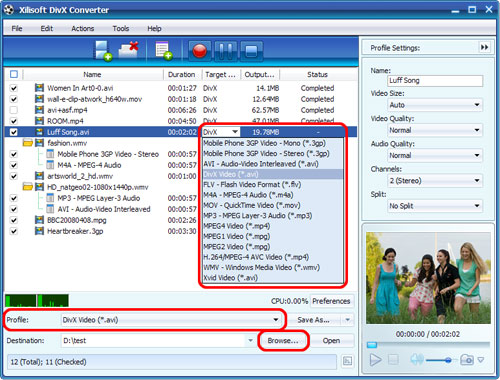
Task: Click the snapshot camera icon
Action: [x=467, y=360]
